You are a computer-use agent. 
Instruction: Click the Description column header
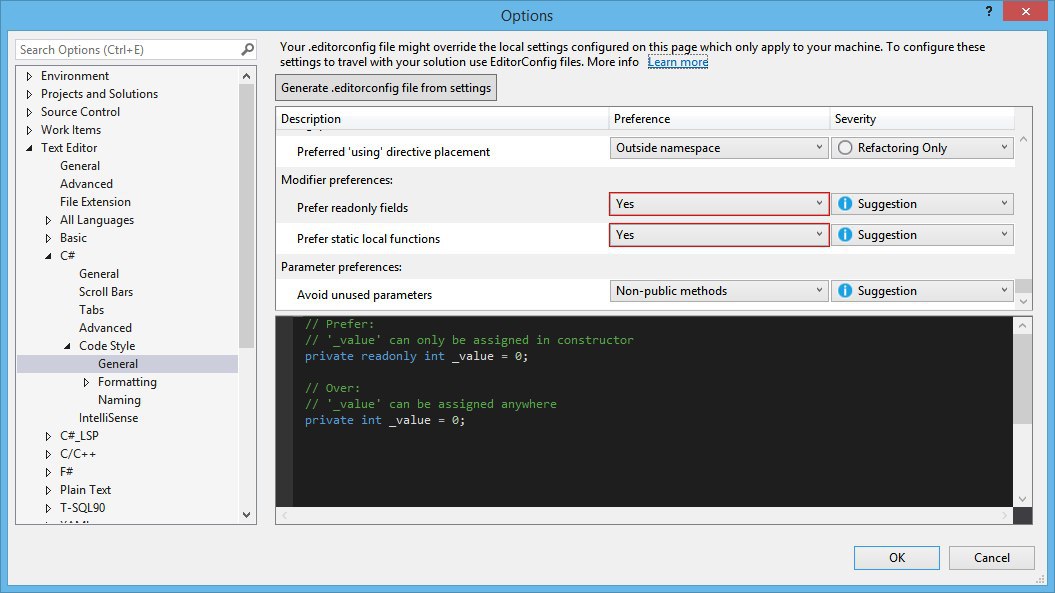coord(442,118)
